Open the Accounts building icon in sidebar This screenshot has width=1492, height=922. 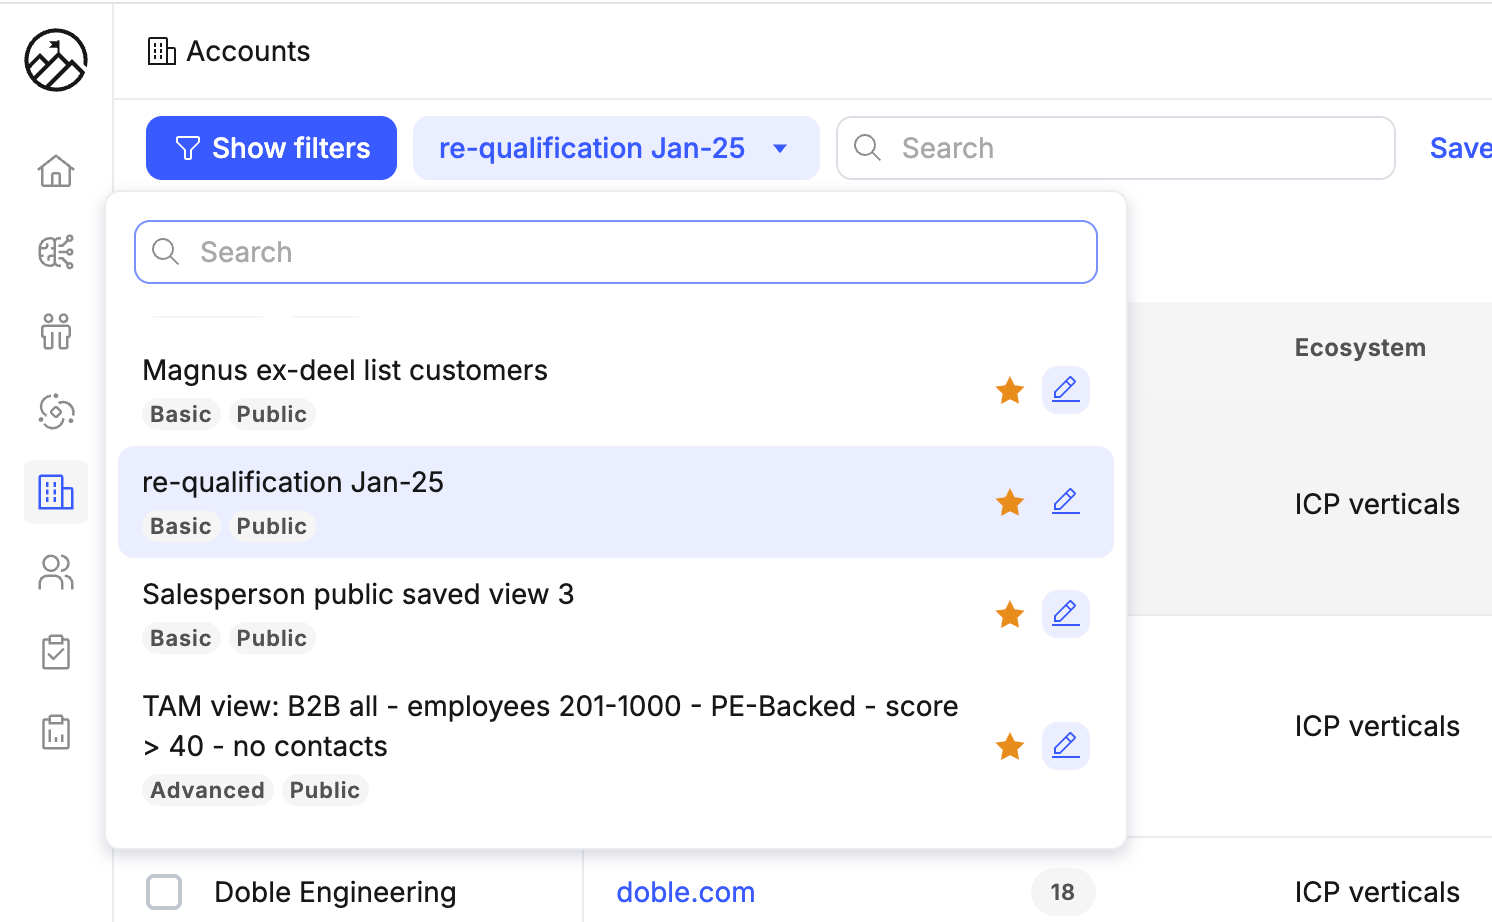pos(56,492)
